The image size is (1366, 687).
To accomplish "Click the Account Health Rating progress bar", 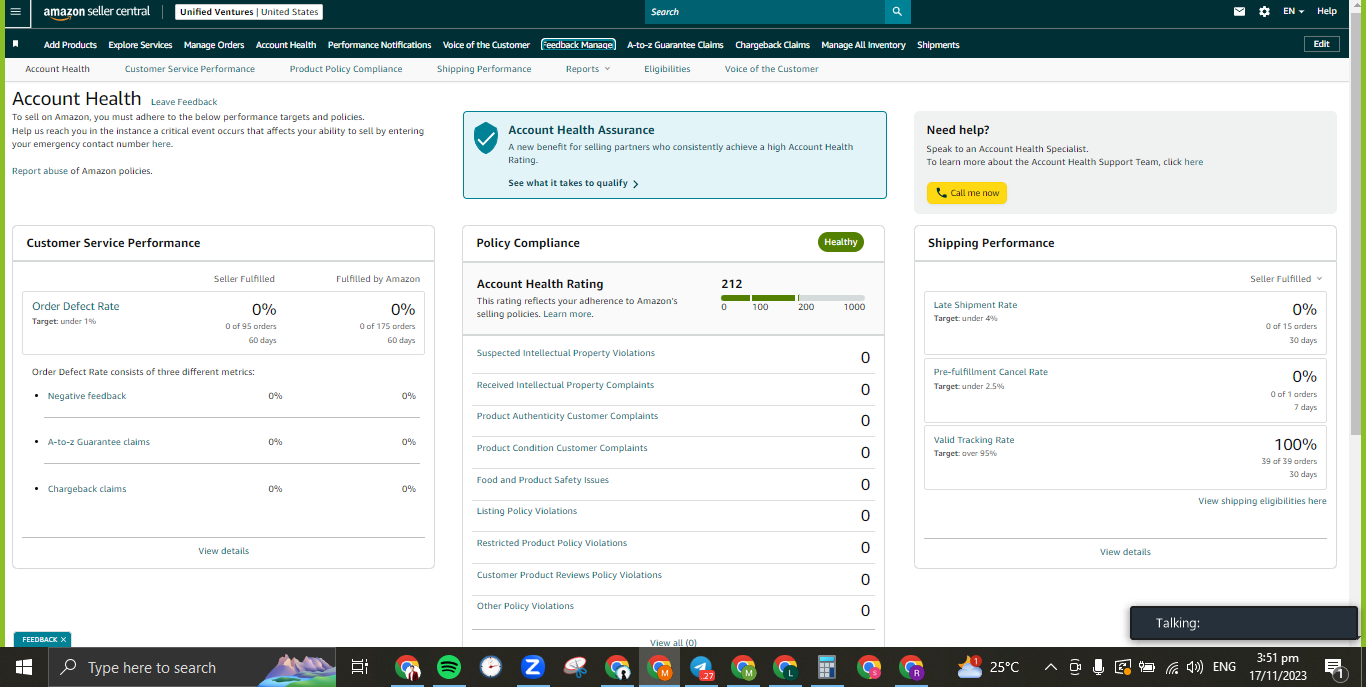I will tap(793, 298).
